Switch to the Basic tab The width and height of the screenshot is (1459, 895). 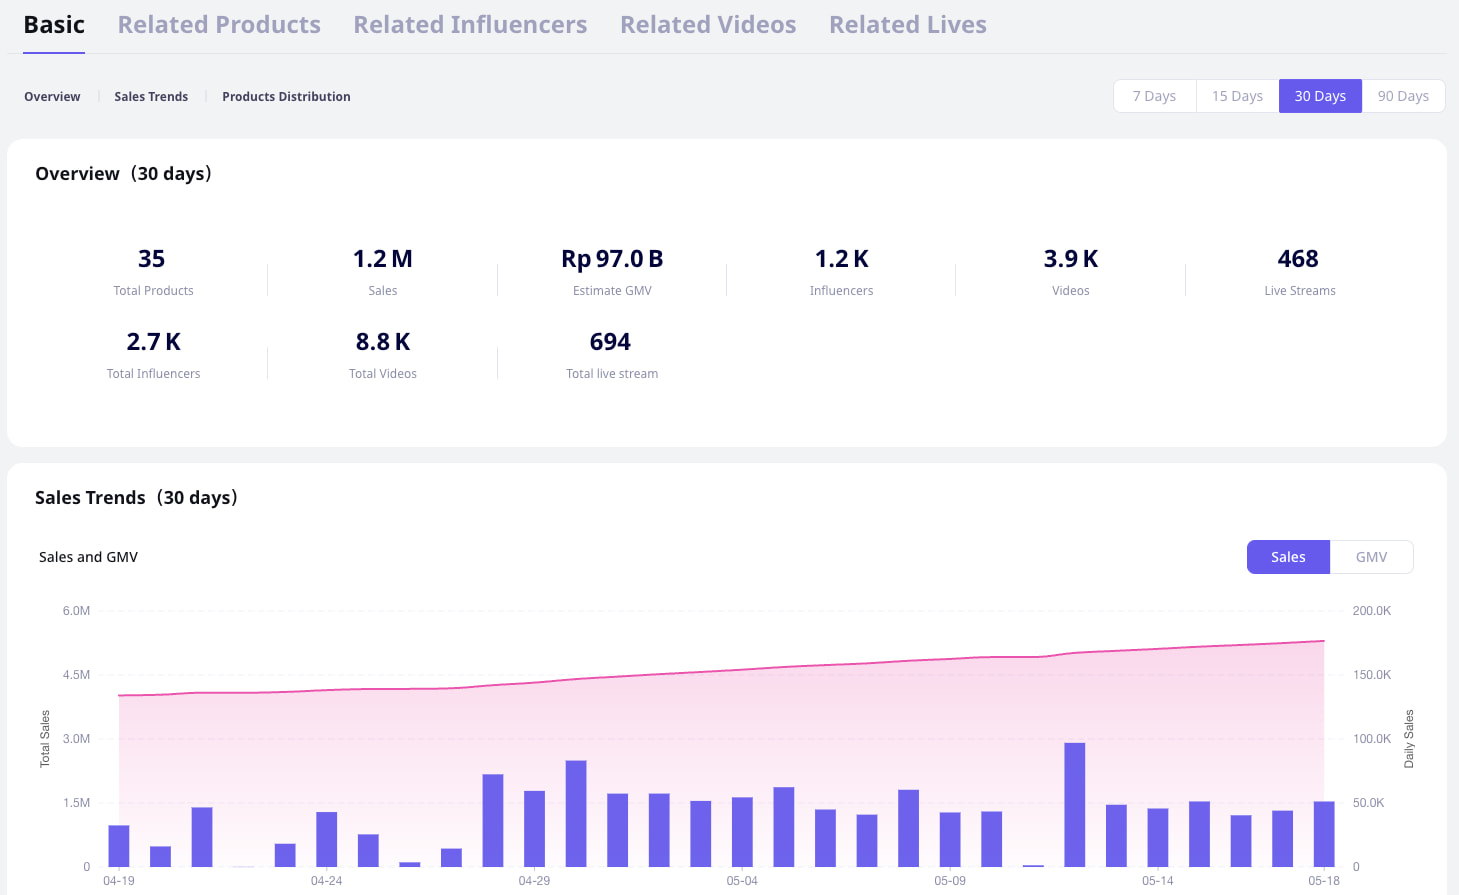point(54,25)
